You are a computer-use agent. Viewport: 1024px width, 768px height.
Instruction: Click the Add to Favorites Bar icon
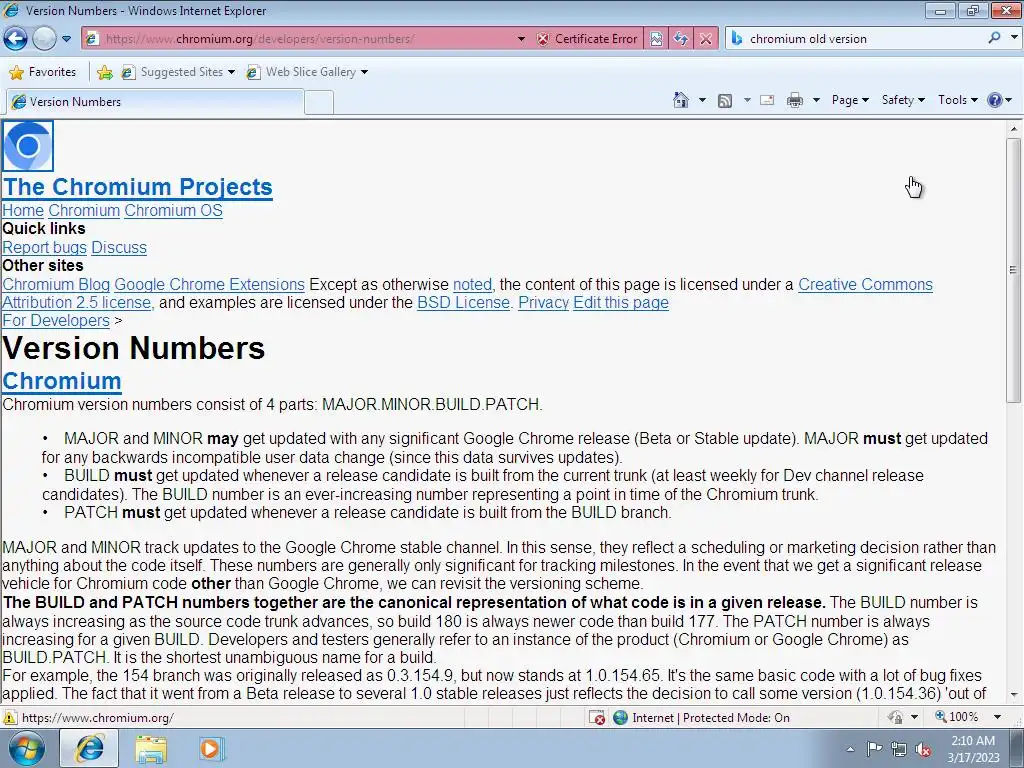pos(104,72)
